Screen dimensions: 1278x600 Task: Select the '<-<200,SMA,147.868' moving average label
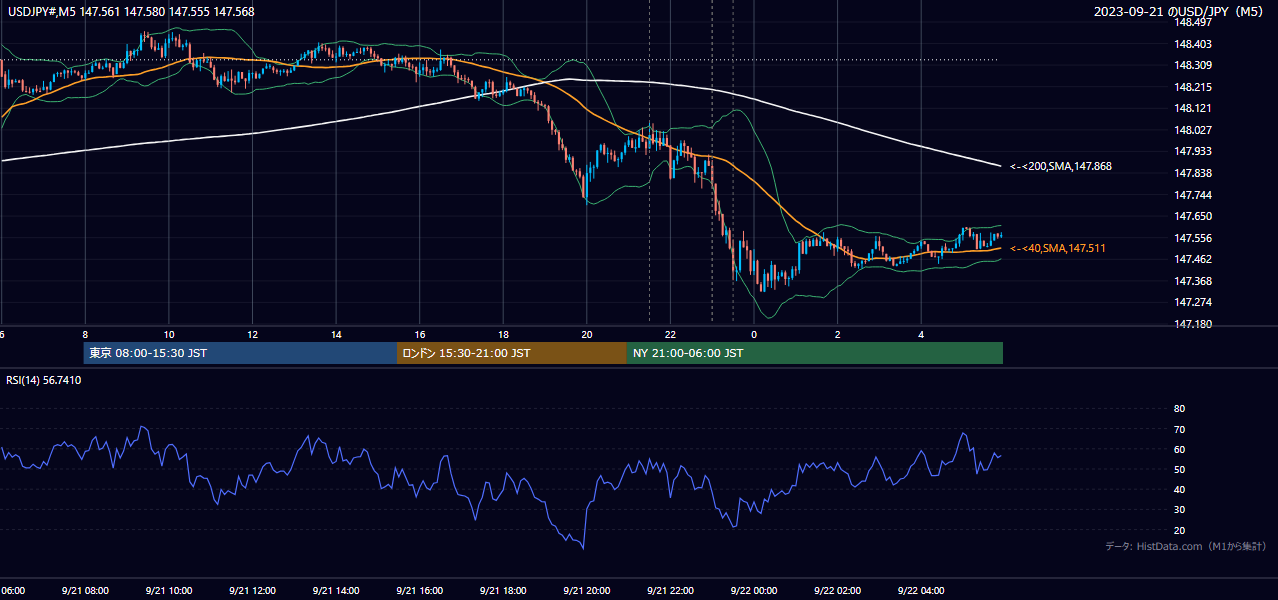1060,166
